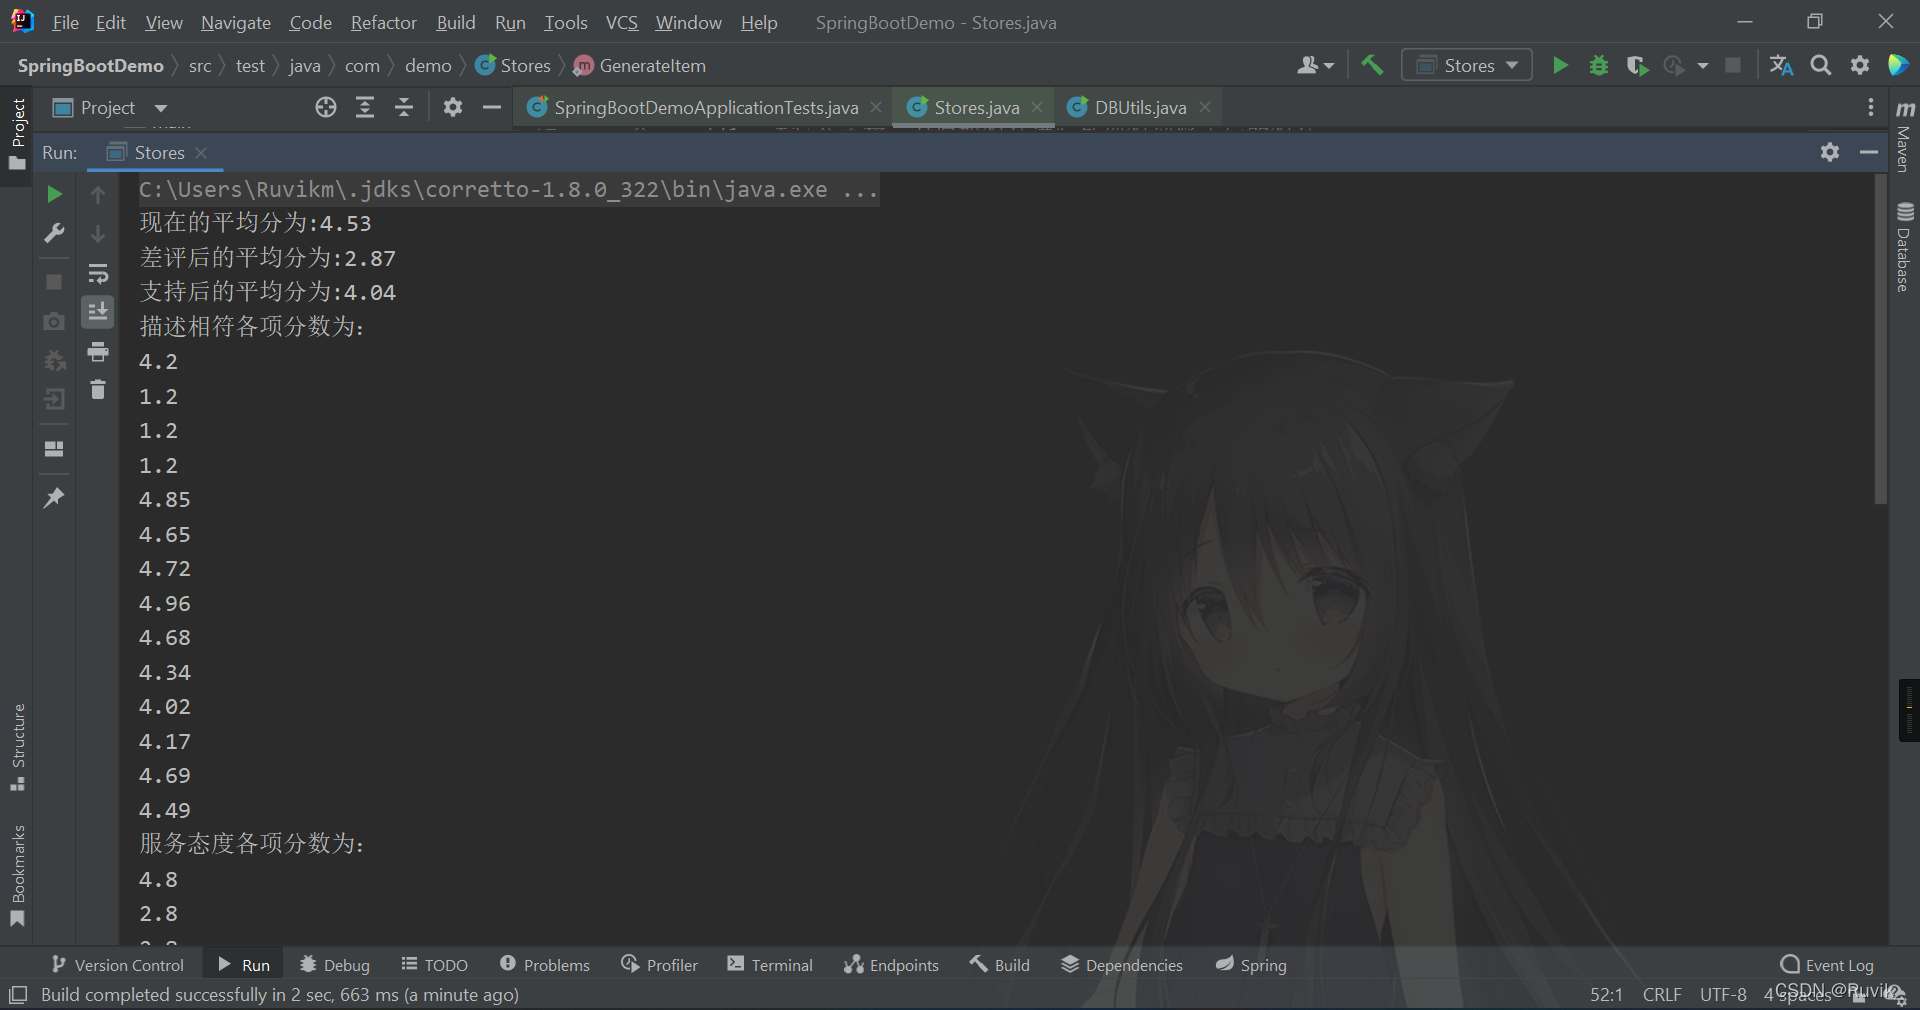Print the console output
This screenshot has height=1010, width=1920.
pyautogui.click(x=98, y=352)
